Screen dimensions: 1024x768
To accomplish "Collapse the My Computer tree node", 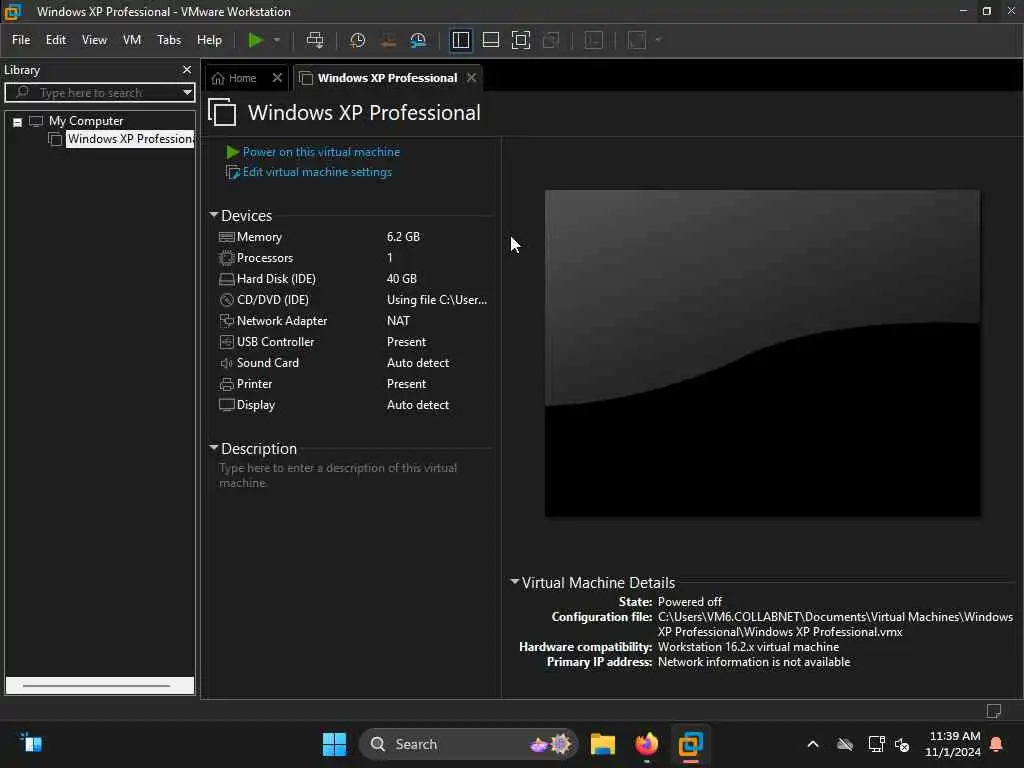I will click(18, 121).
